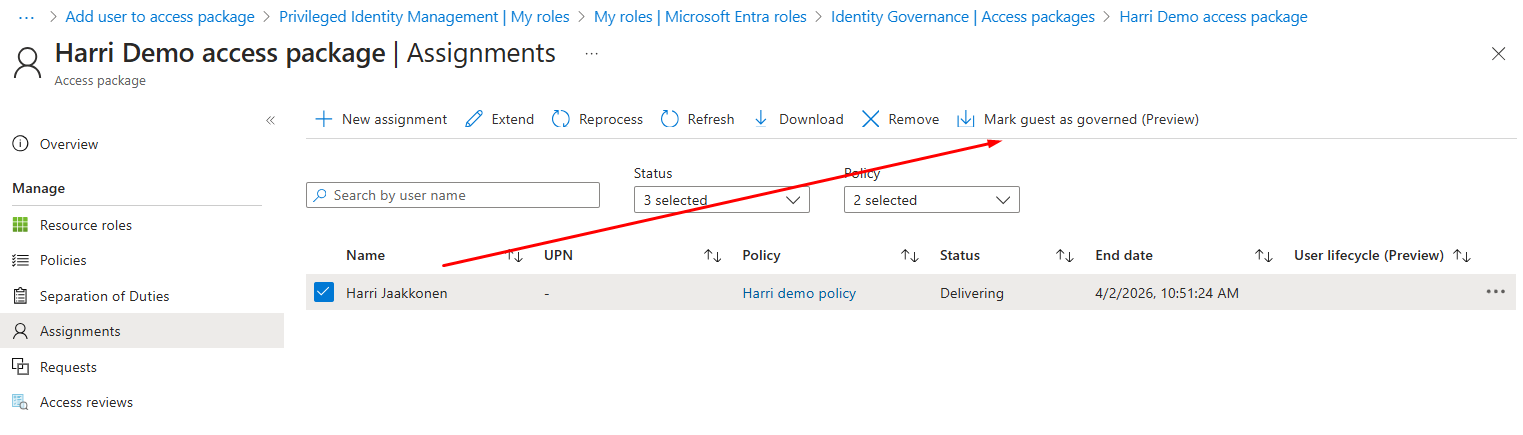Navigate to Identity Governance breadcrumb link
1523x435 pixels.
pos(962,17)
